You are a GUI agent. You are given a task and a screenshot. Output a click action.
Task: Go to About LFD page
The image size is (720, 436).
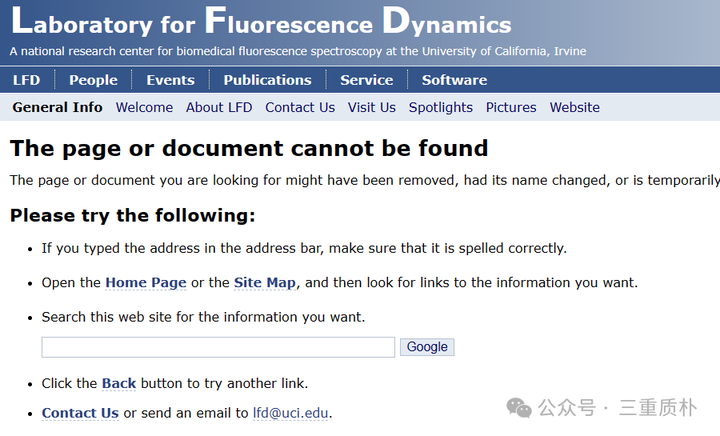coord(219,107)
